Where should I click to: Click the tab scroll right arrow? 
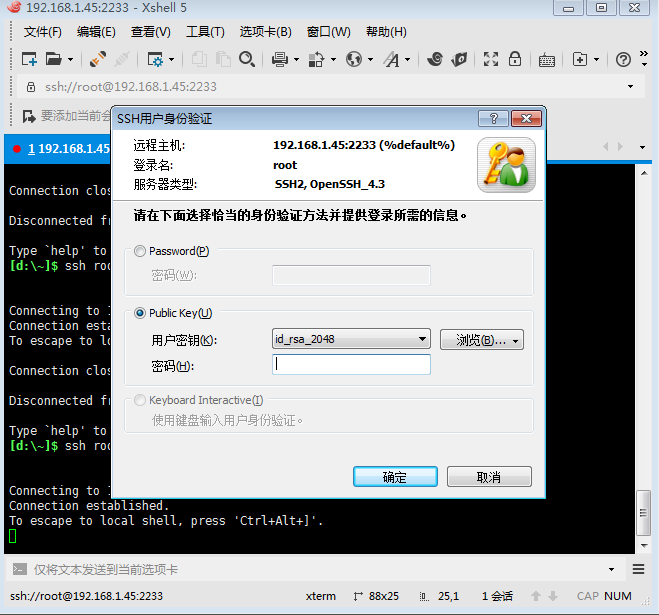[620, 147]
